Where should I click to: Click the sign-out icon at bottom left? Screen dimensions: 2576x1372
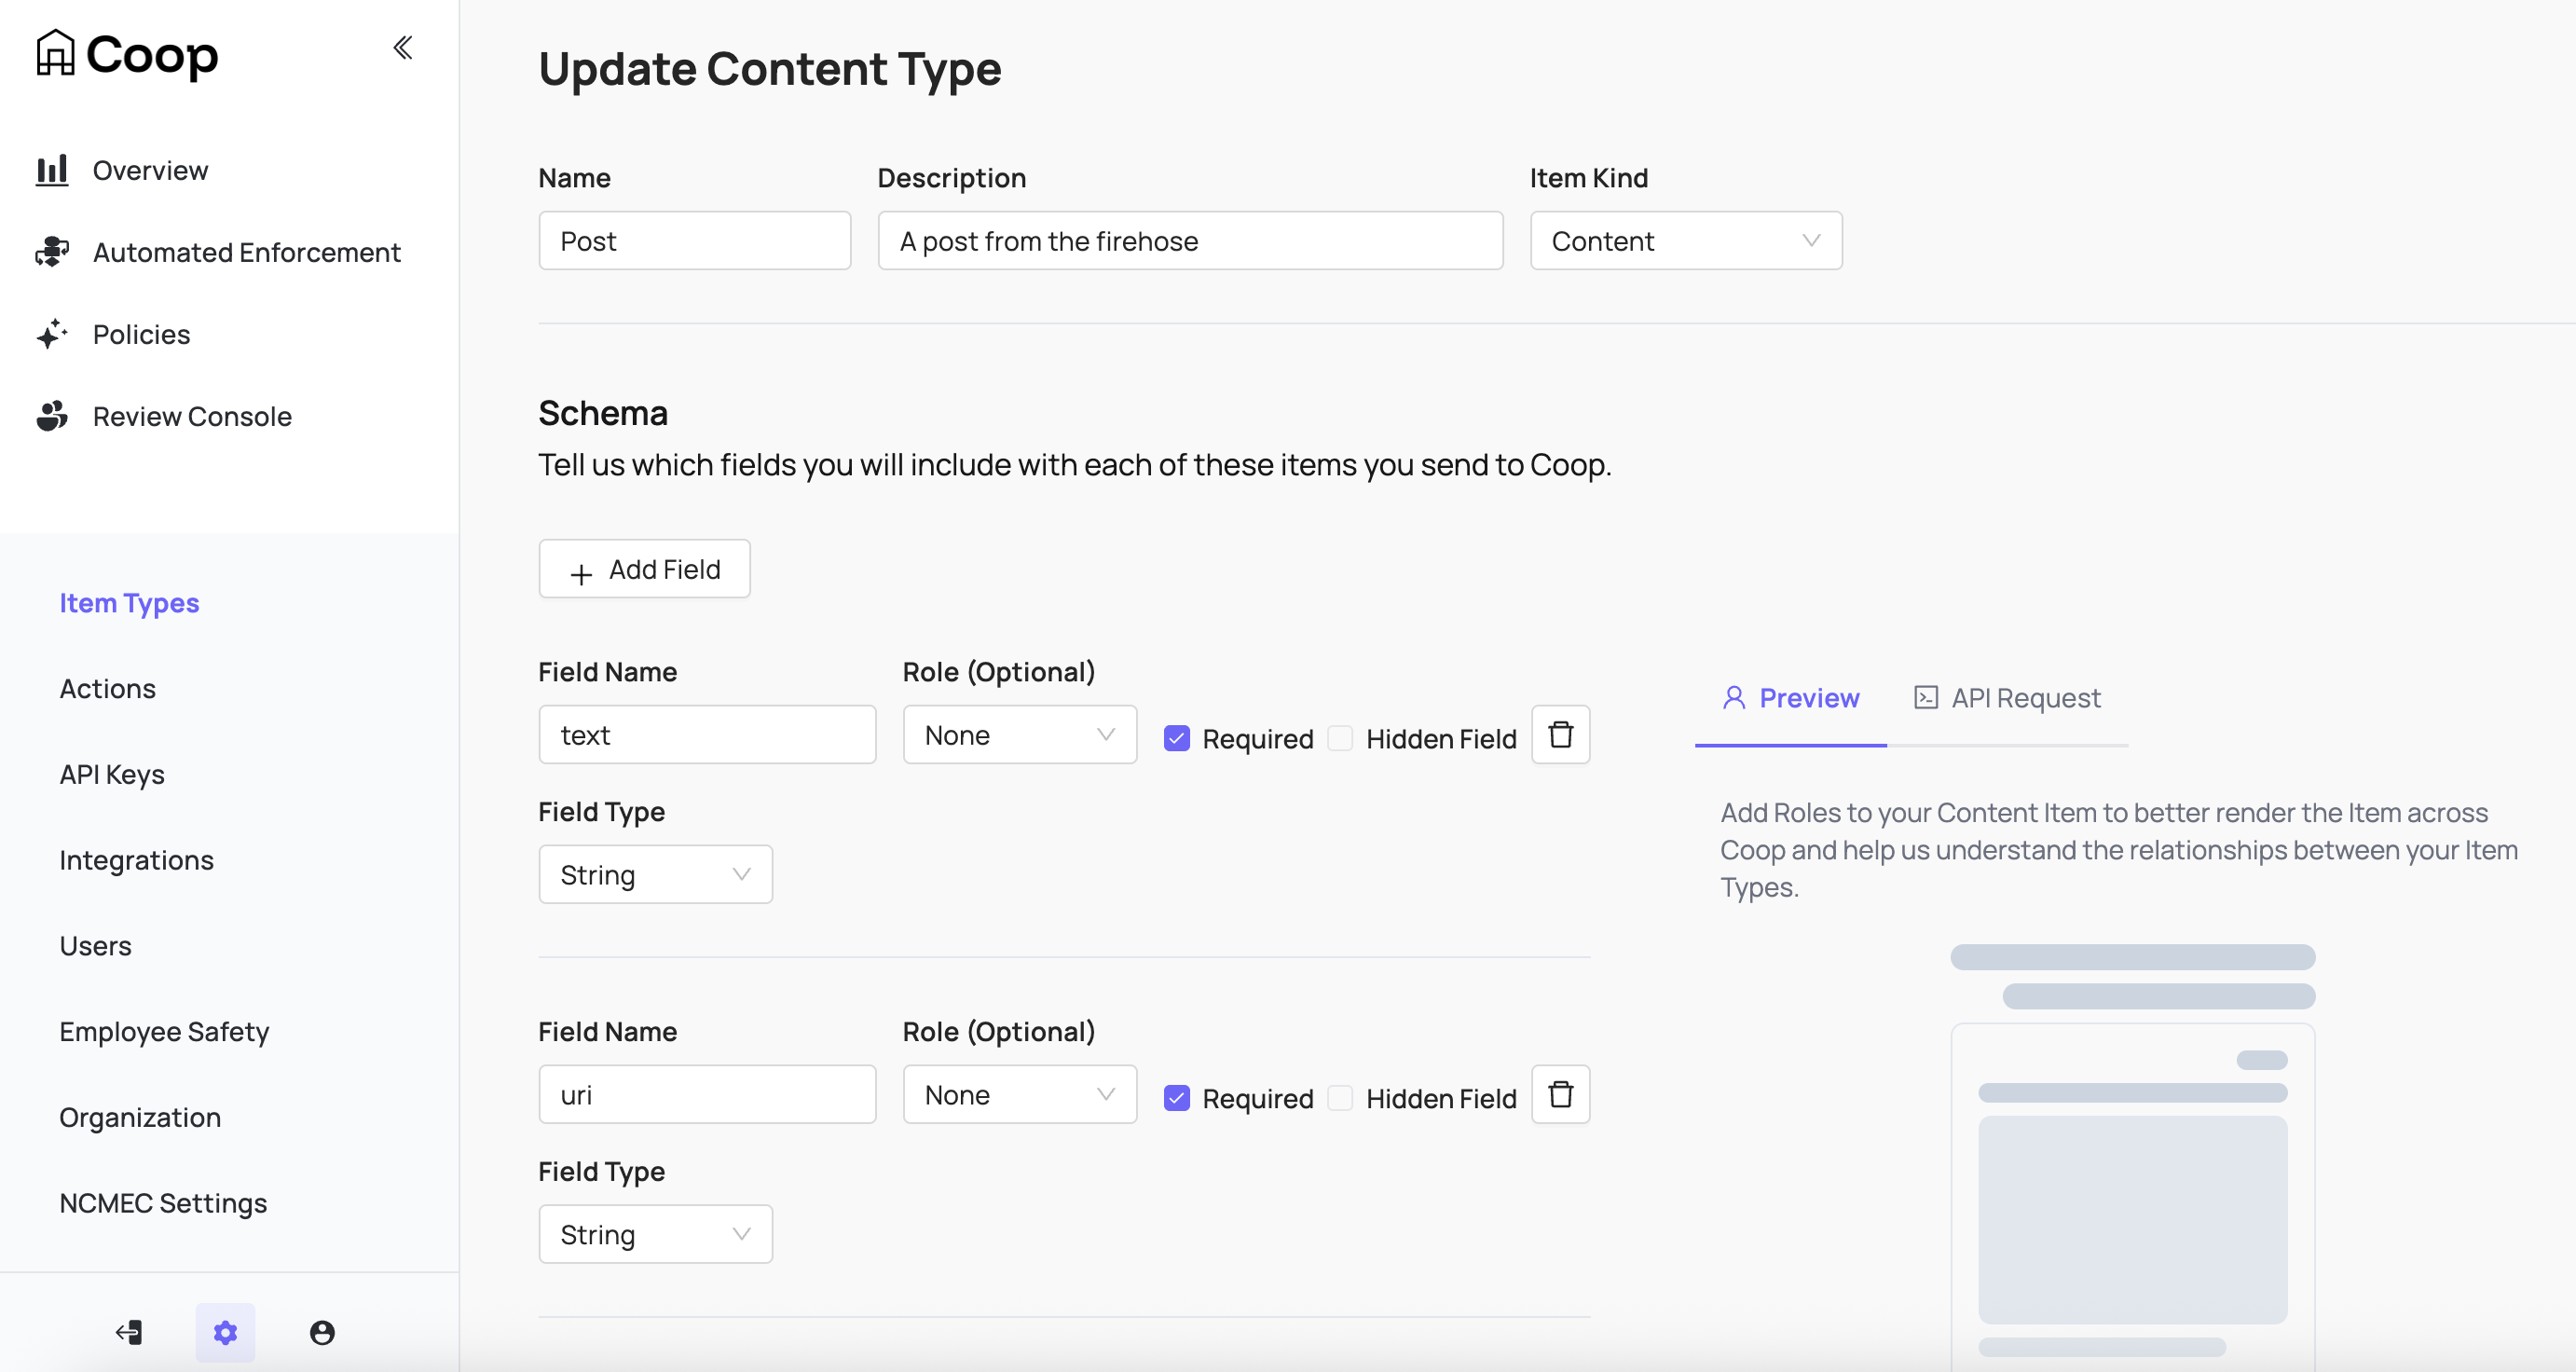pos(128,1332)
